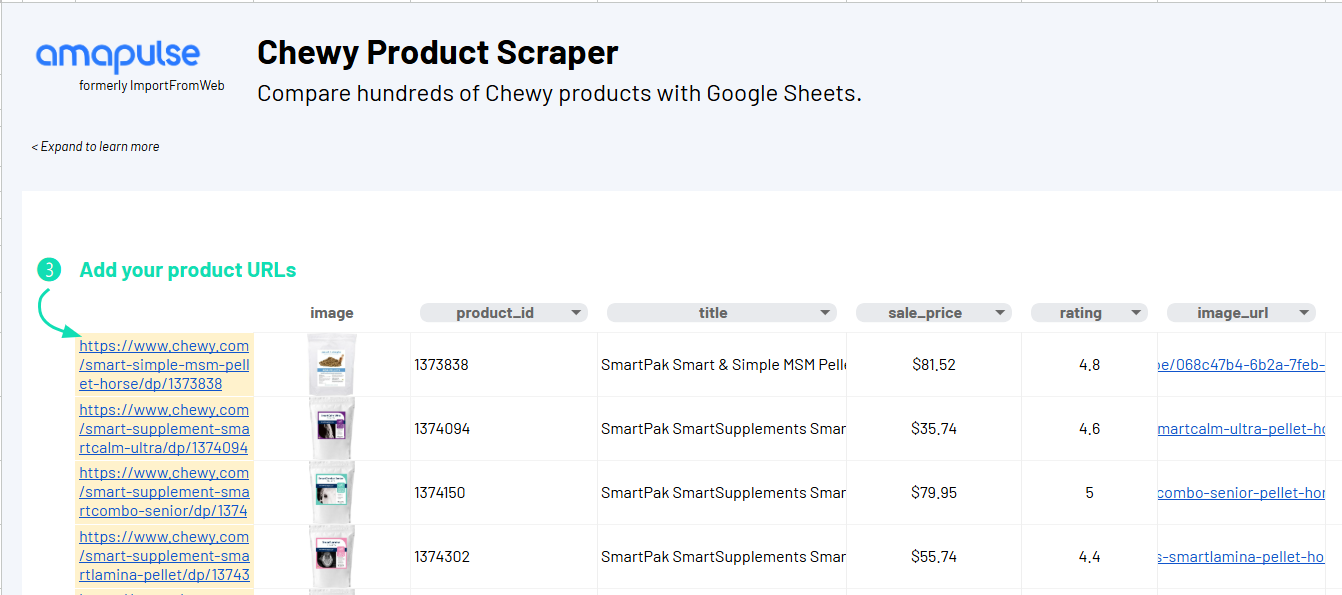Image resolution: width=1342 pixels, height=595 pixels.
Task: Select the $55.74 sale price cell
Action: [x=934, y=557]
